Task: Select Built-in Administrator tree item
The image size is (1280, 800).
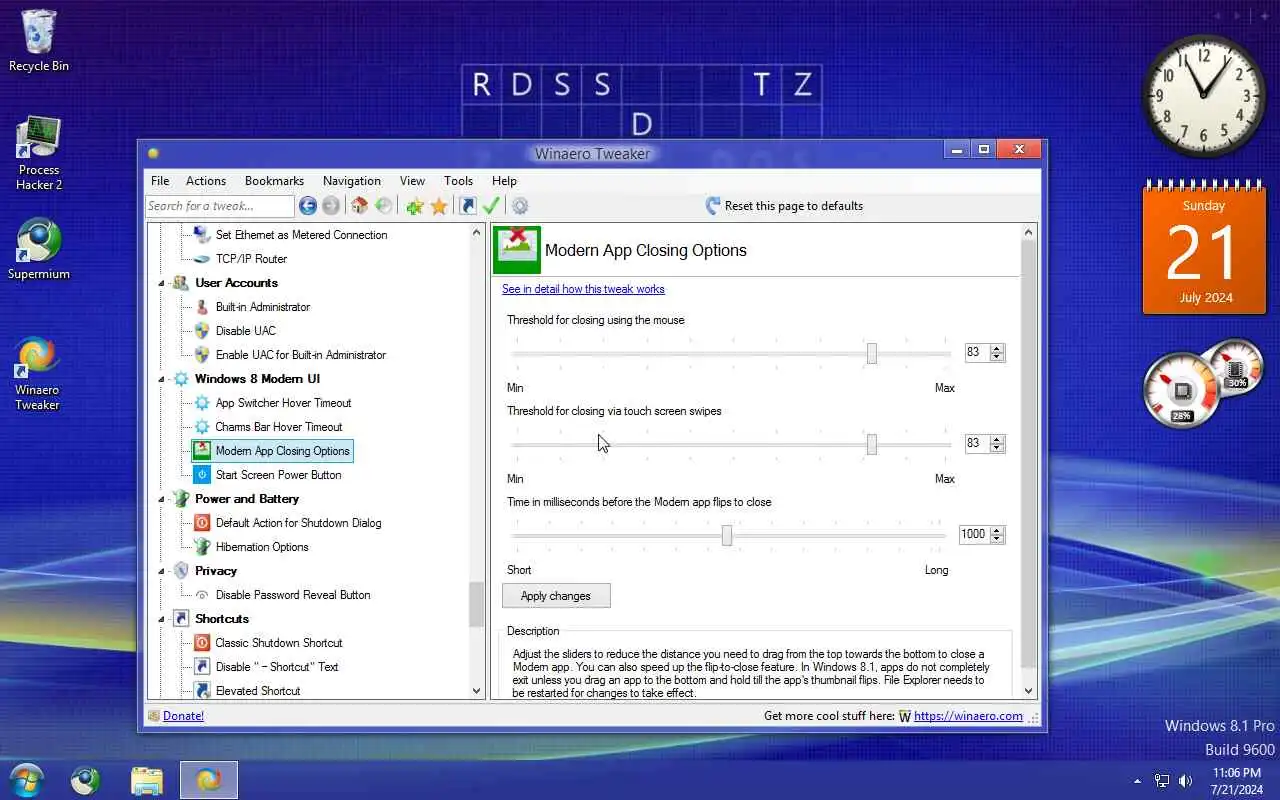Action: pyautogui.click(x=263, y=307)
